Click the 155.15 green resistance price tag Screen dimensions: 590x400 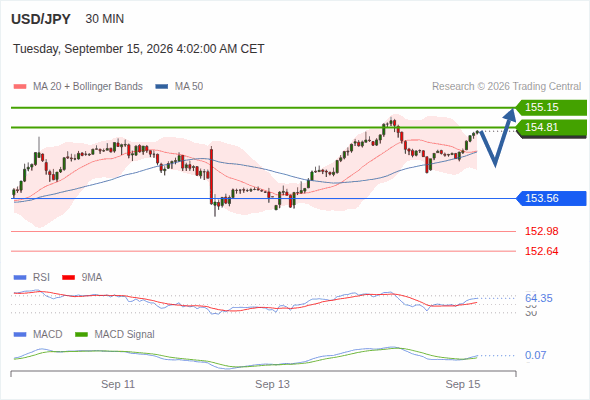coord(551,108)
